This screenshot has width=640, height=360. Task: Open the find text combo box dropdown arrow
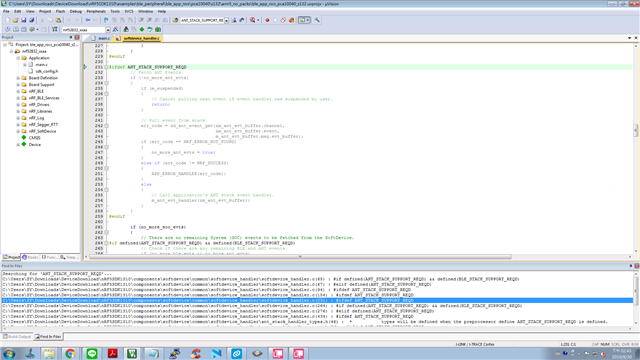click(x=226, y=20)
